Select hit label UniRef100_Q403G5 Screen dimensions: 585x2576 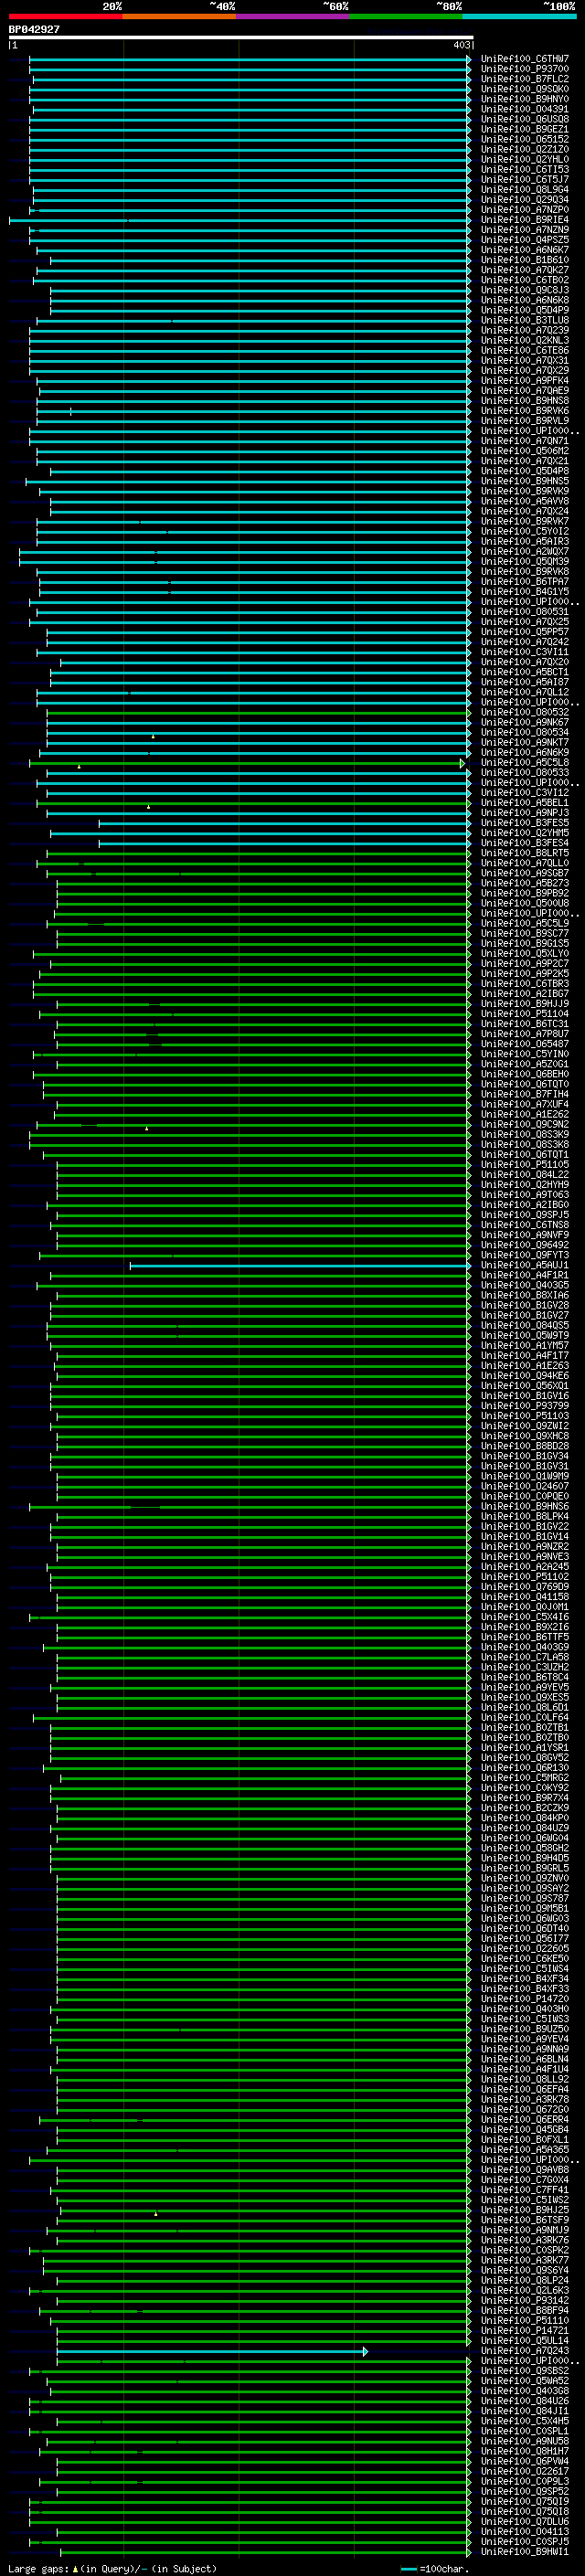click(525, 1285)
